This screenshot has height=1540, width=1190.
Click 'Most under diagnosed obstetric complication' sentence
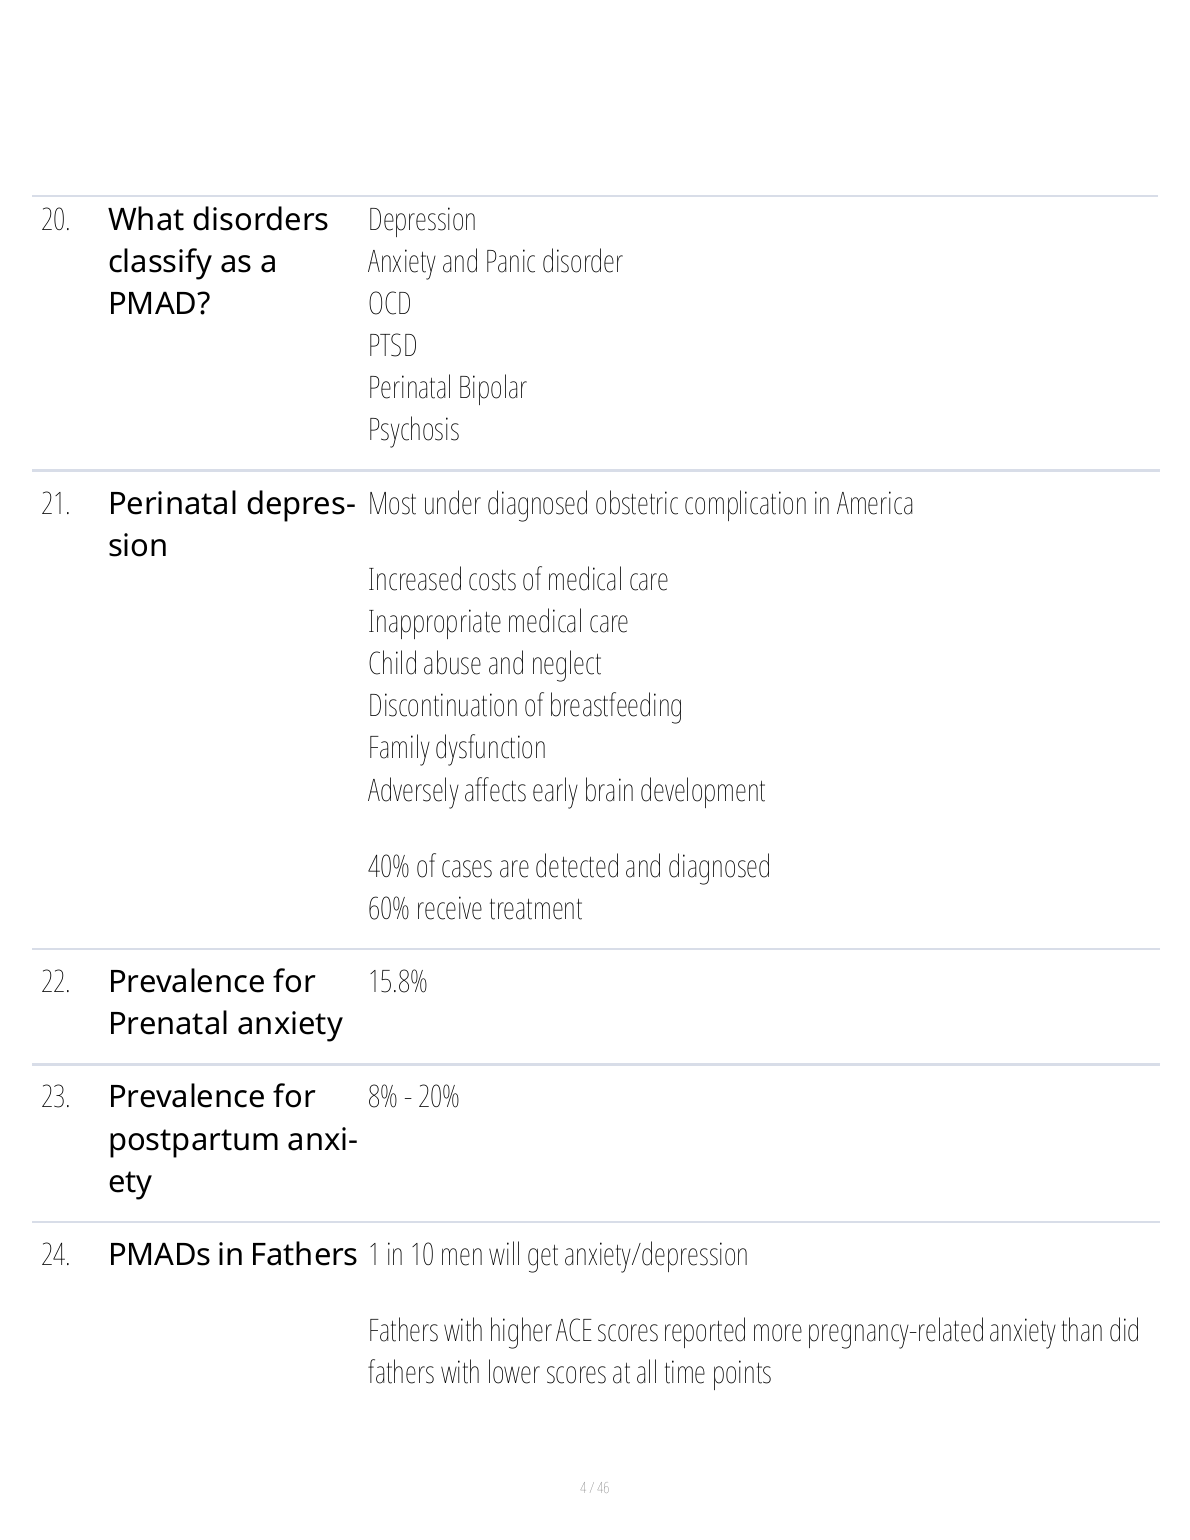640,503
